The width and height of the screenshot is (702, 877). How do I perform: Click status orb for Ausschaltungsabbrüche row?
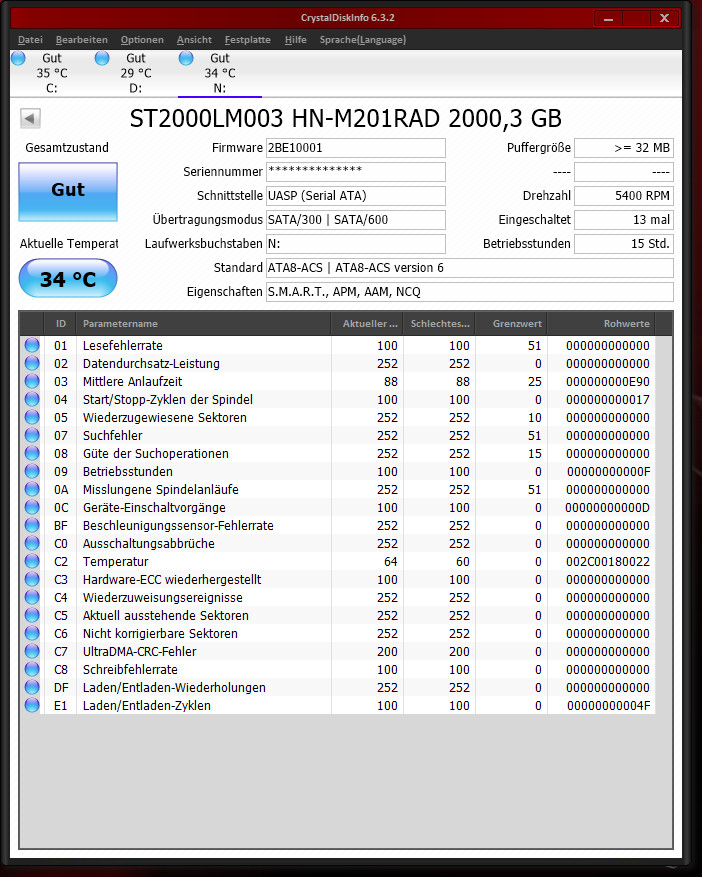pos(32,543)
